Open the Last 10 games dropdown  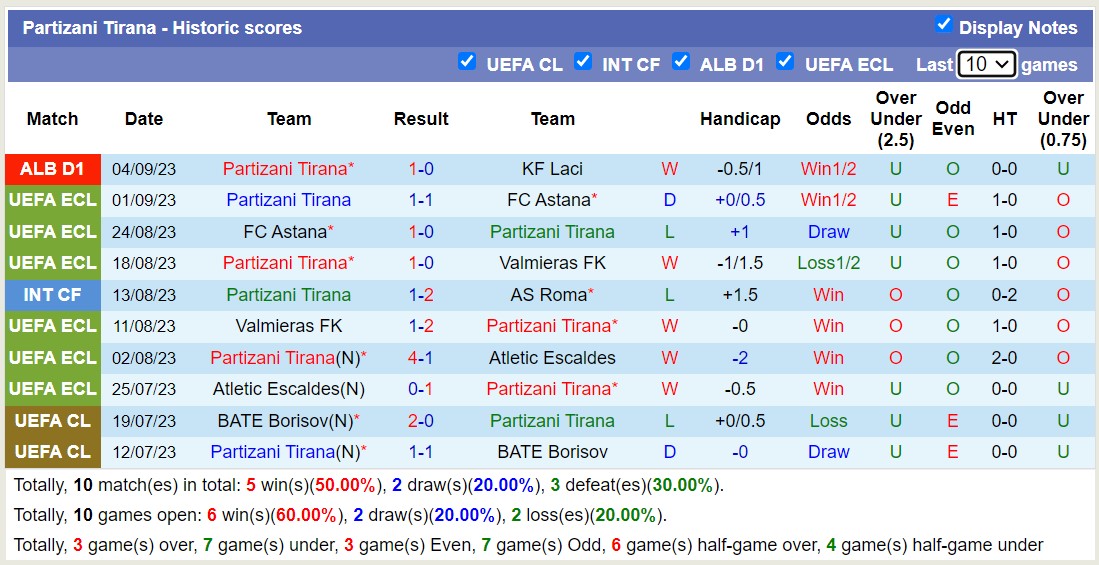(986, 64)
